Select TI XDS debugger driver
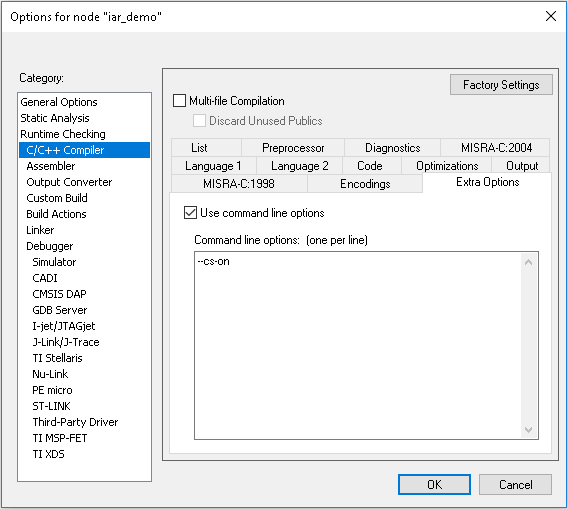The image size is (568, 509). pyautogui.click(x=84, y=454)
